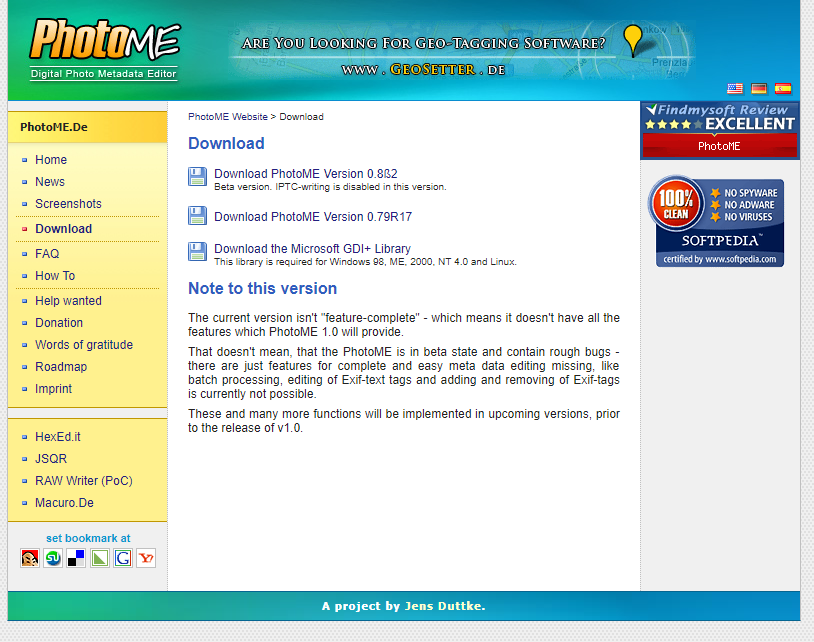Click floppy disk icon for GDI+ Library
This screenshot has width=814, height=642.
[x=197, y=252]
